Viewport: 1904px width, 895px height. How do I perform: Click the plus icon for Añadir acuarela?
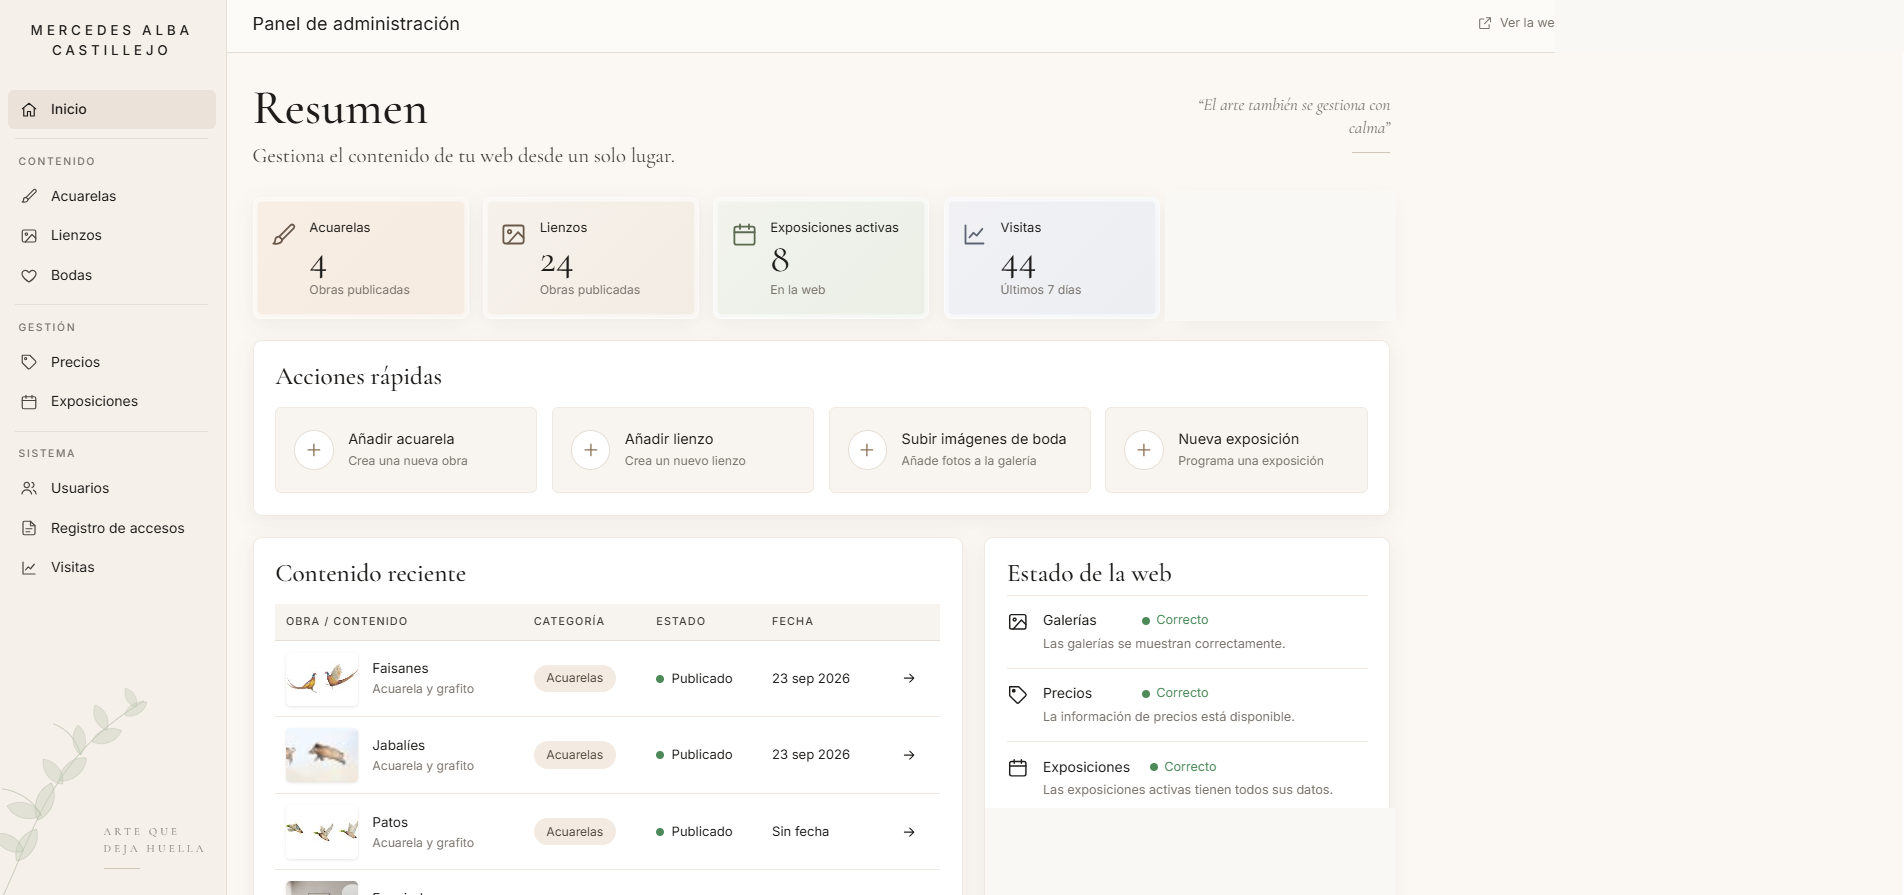click(314, 450)
